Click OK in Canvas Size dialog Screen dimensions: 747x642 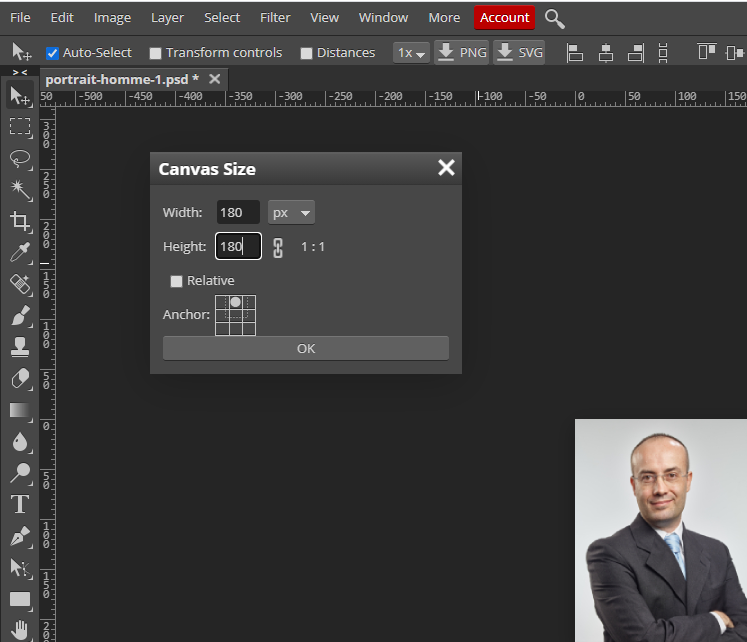tap(306, 348)
